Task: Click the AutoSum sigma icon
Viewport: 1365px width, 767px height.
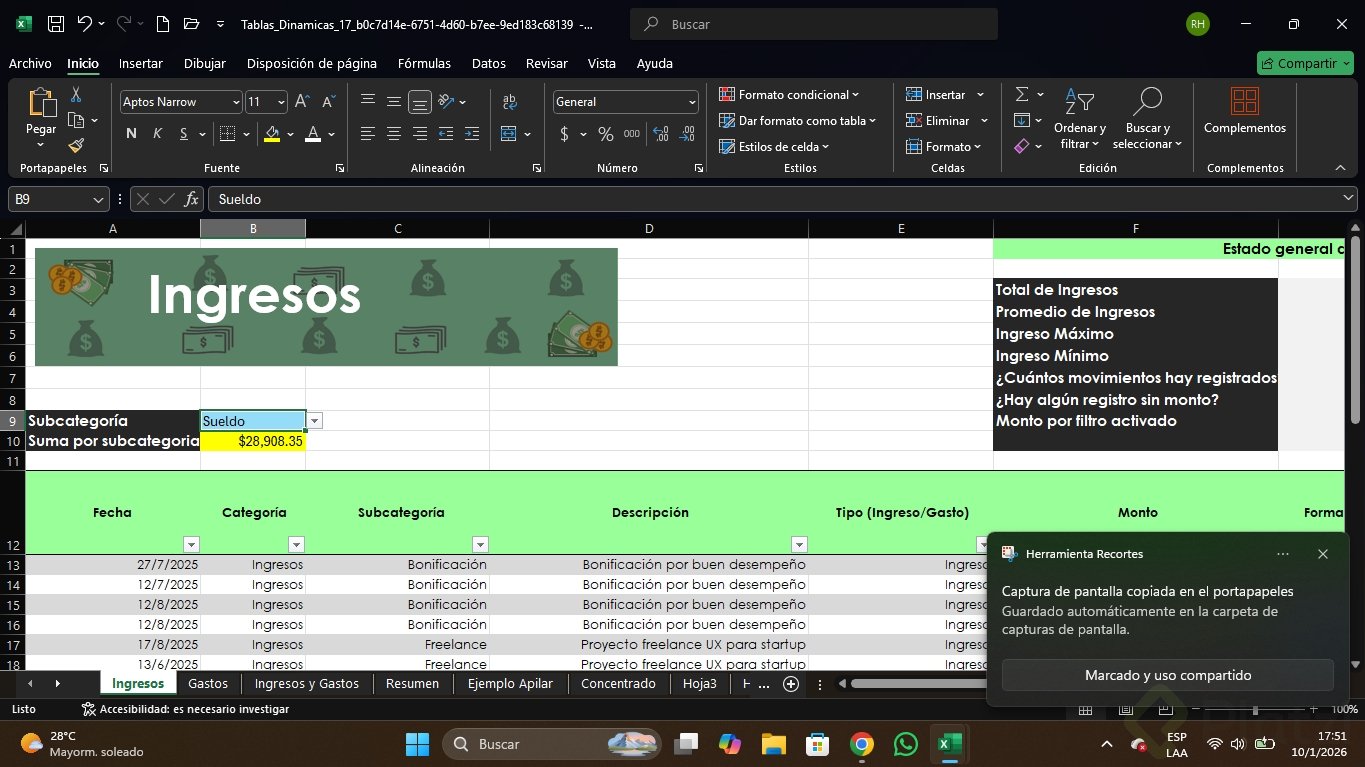Action: [1022, 94]
